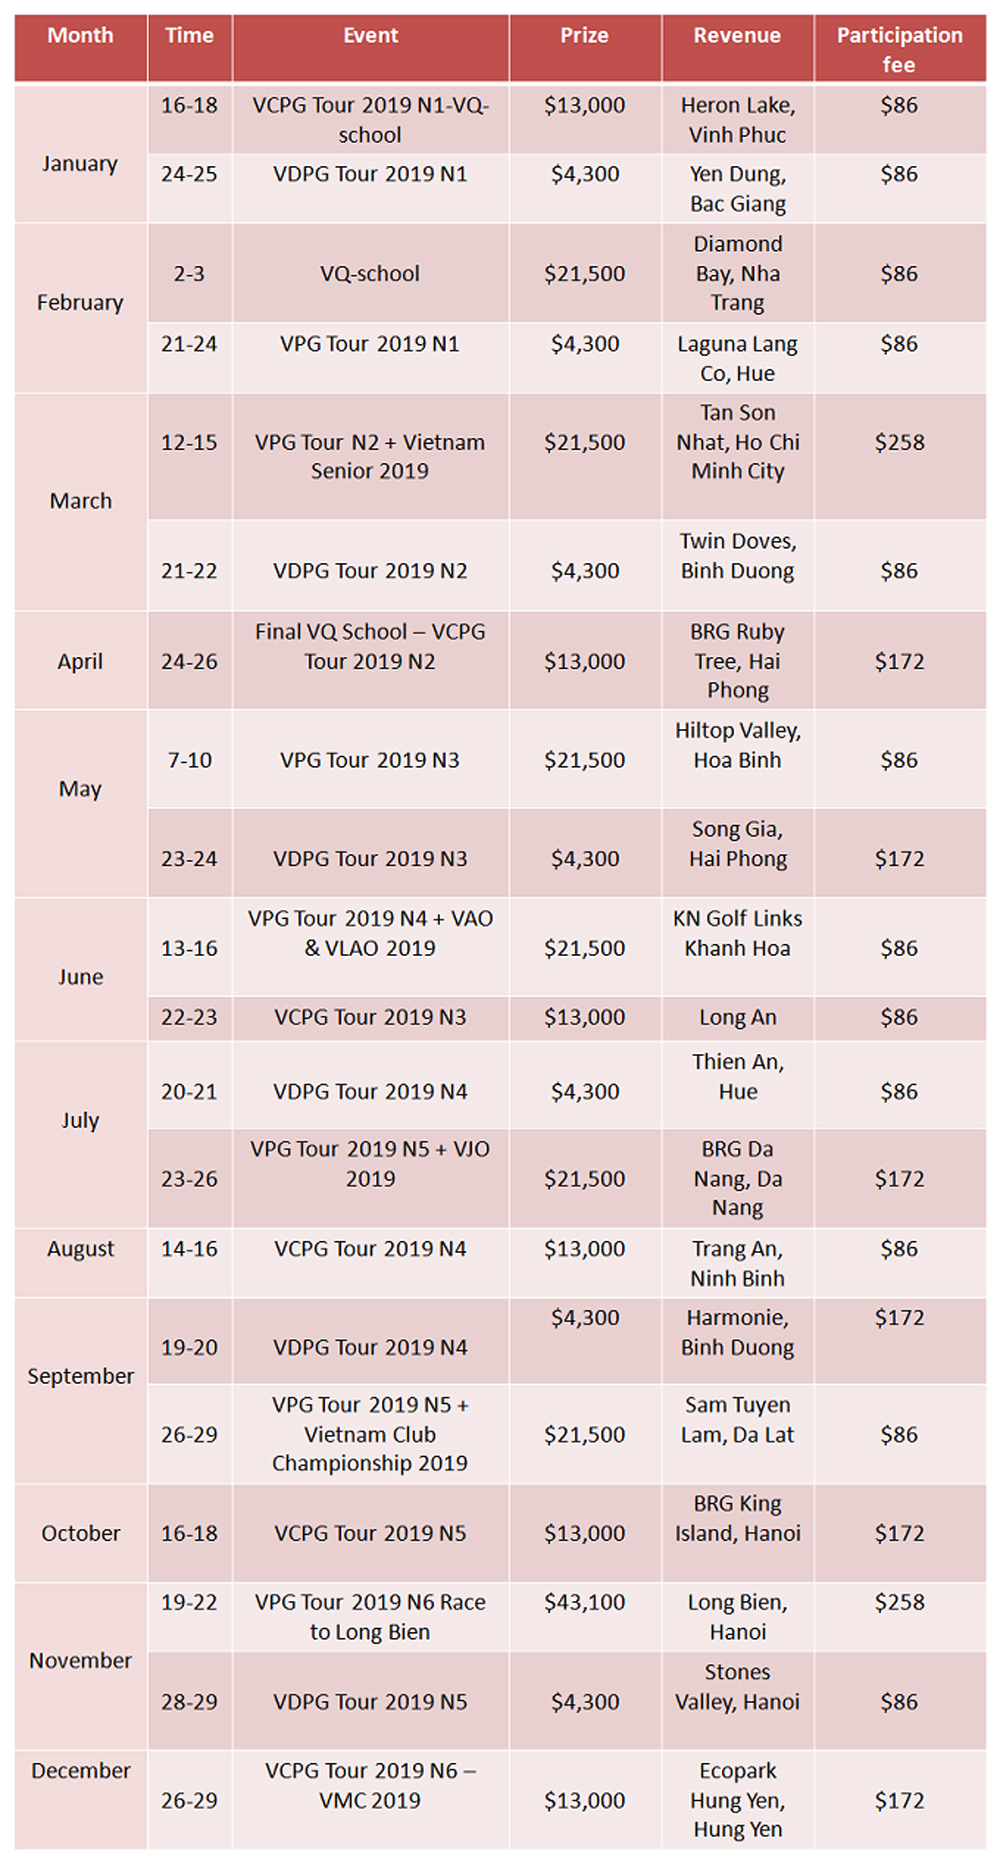Select the September month cell

click(x=81, y=1391)
